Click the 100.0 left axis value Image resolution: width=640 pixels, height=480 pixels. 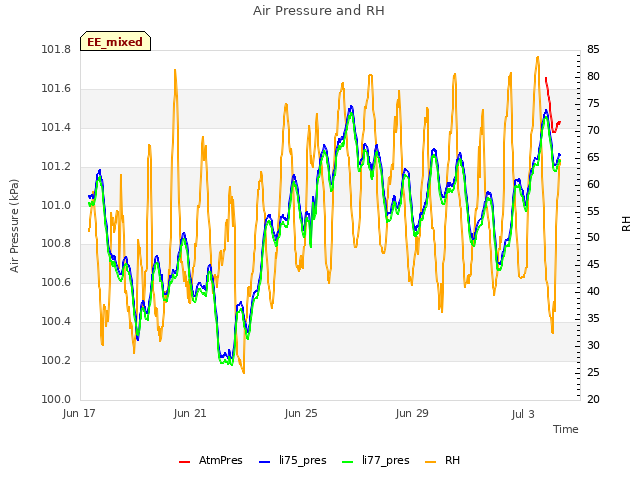tap(56, 399)
